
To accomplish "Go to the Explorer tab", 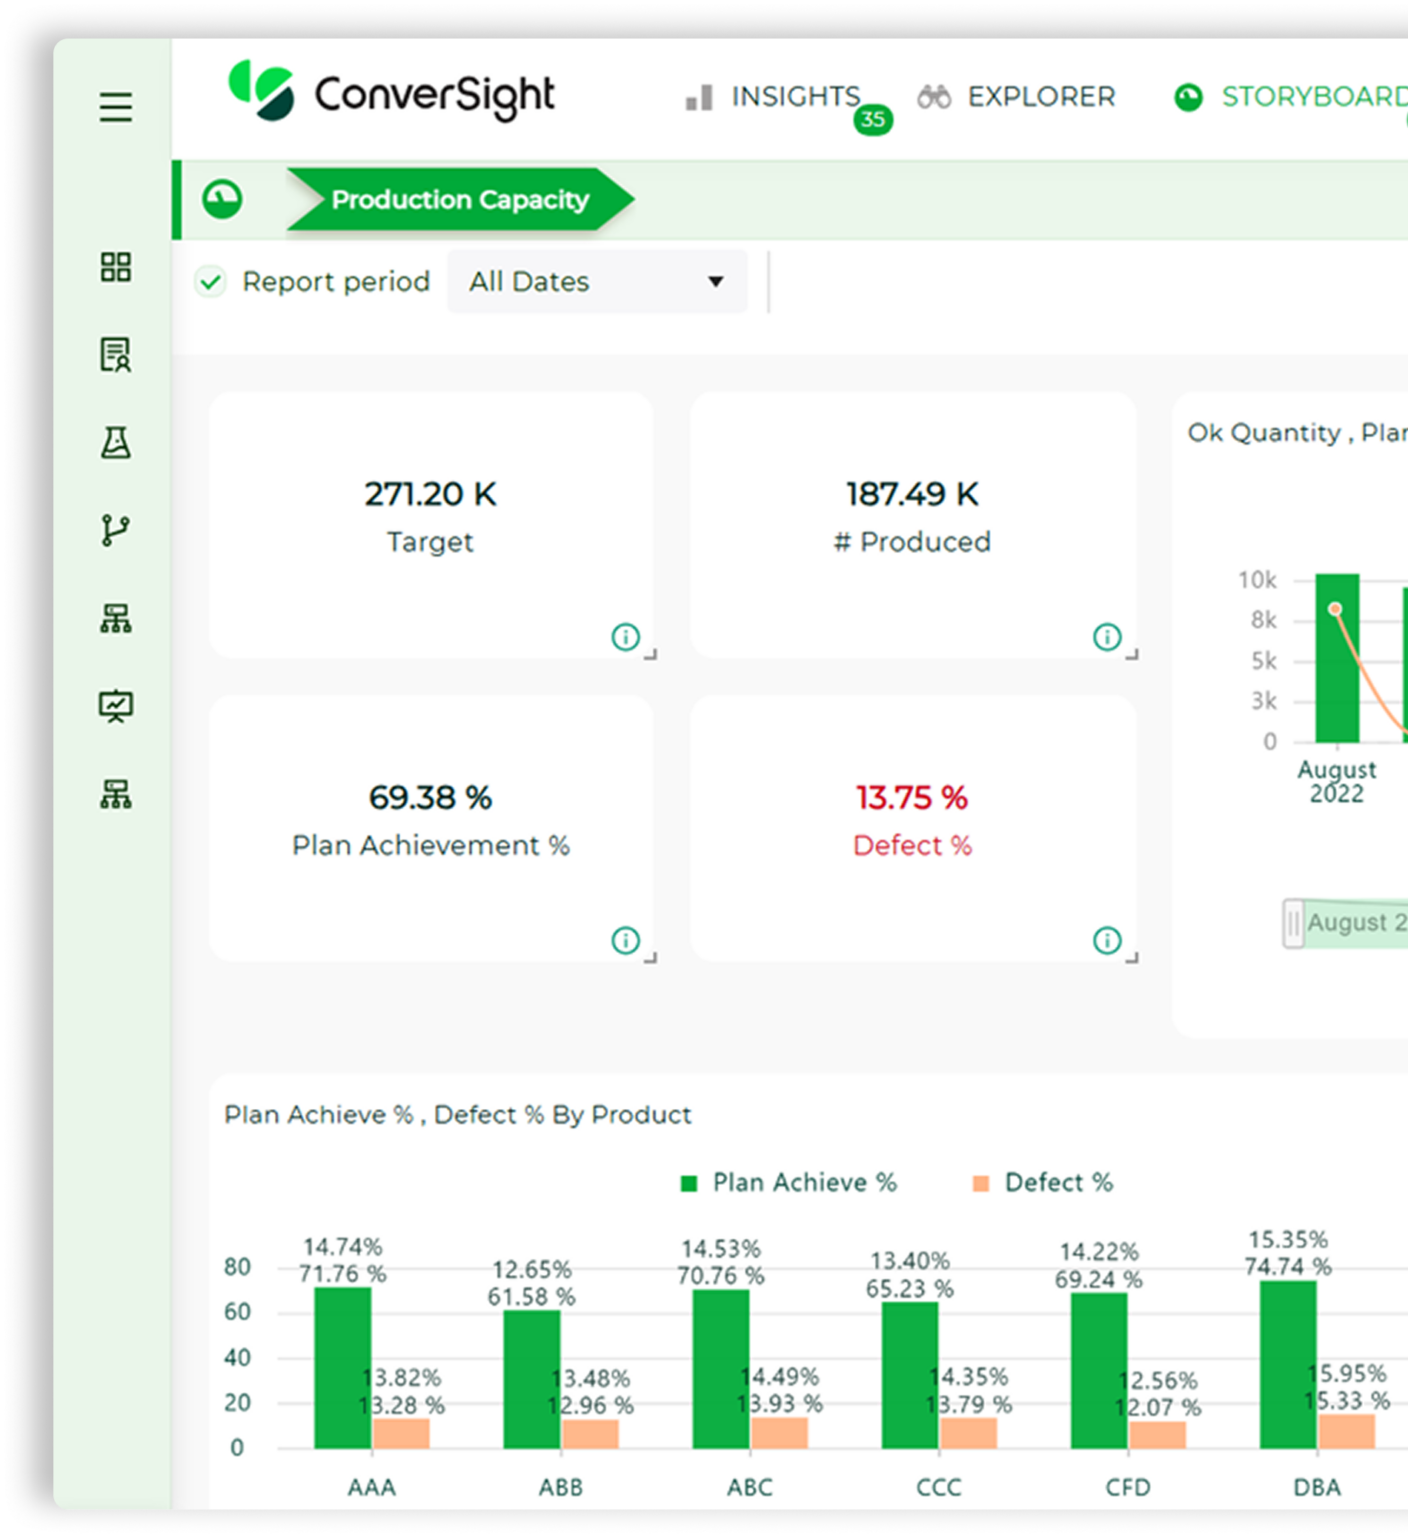I will [1016, 97].
